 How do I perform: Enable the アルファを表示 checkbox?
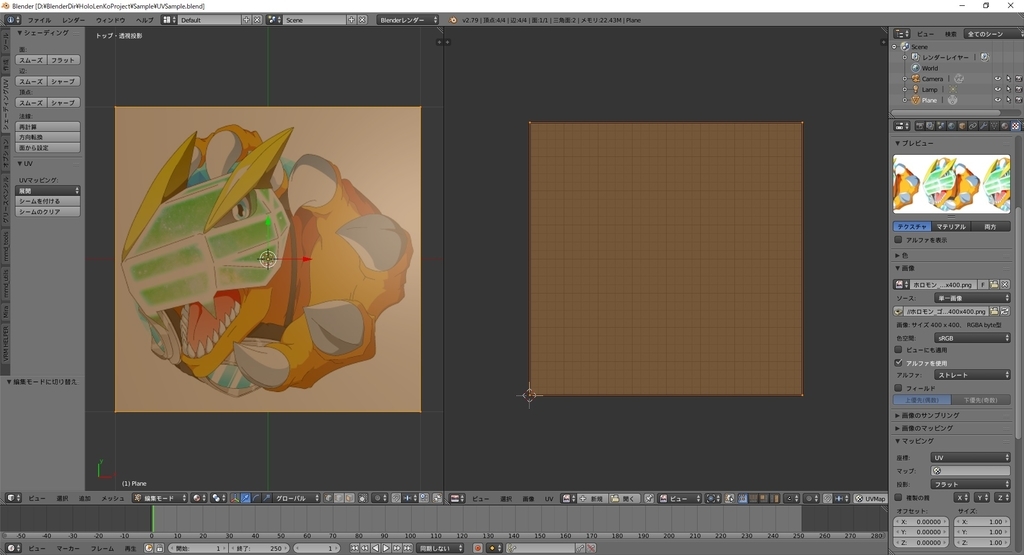899,240
